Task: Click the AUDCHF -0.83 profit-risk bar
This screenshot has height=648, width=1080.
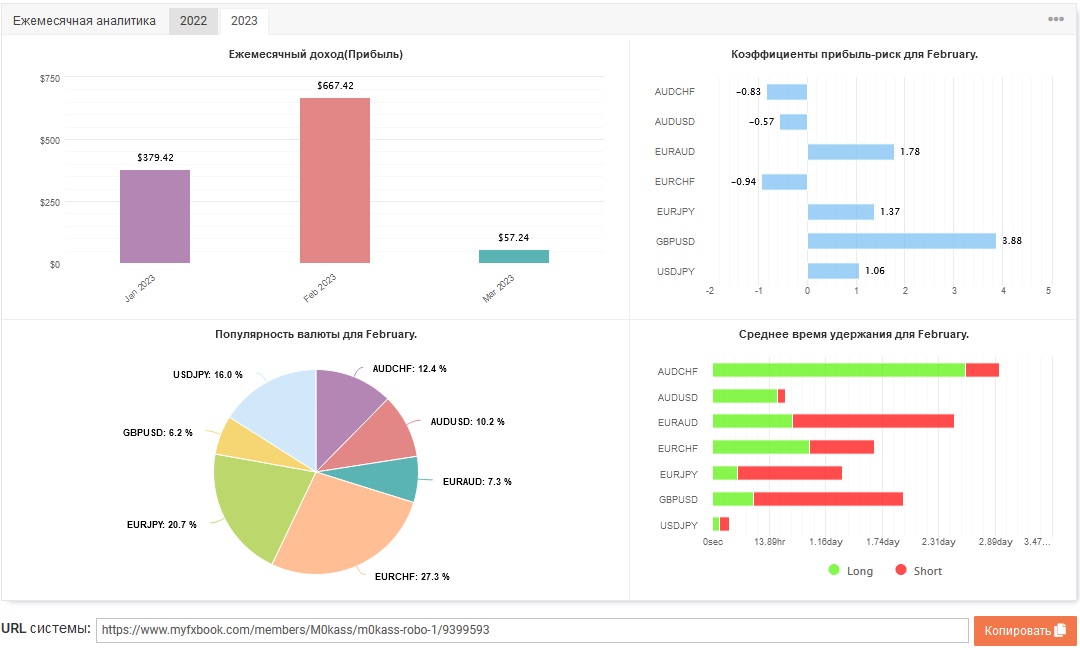Action: point(787,92)
